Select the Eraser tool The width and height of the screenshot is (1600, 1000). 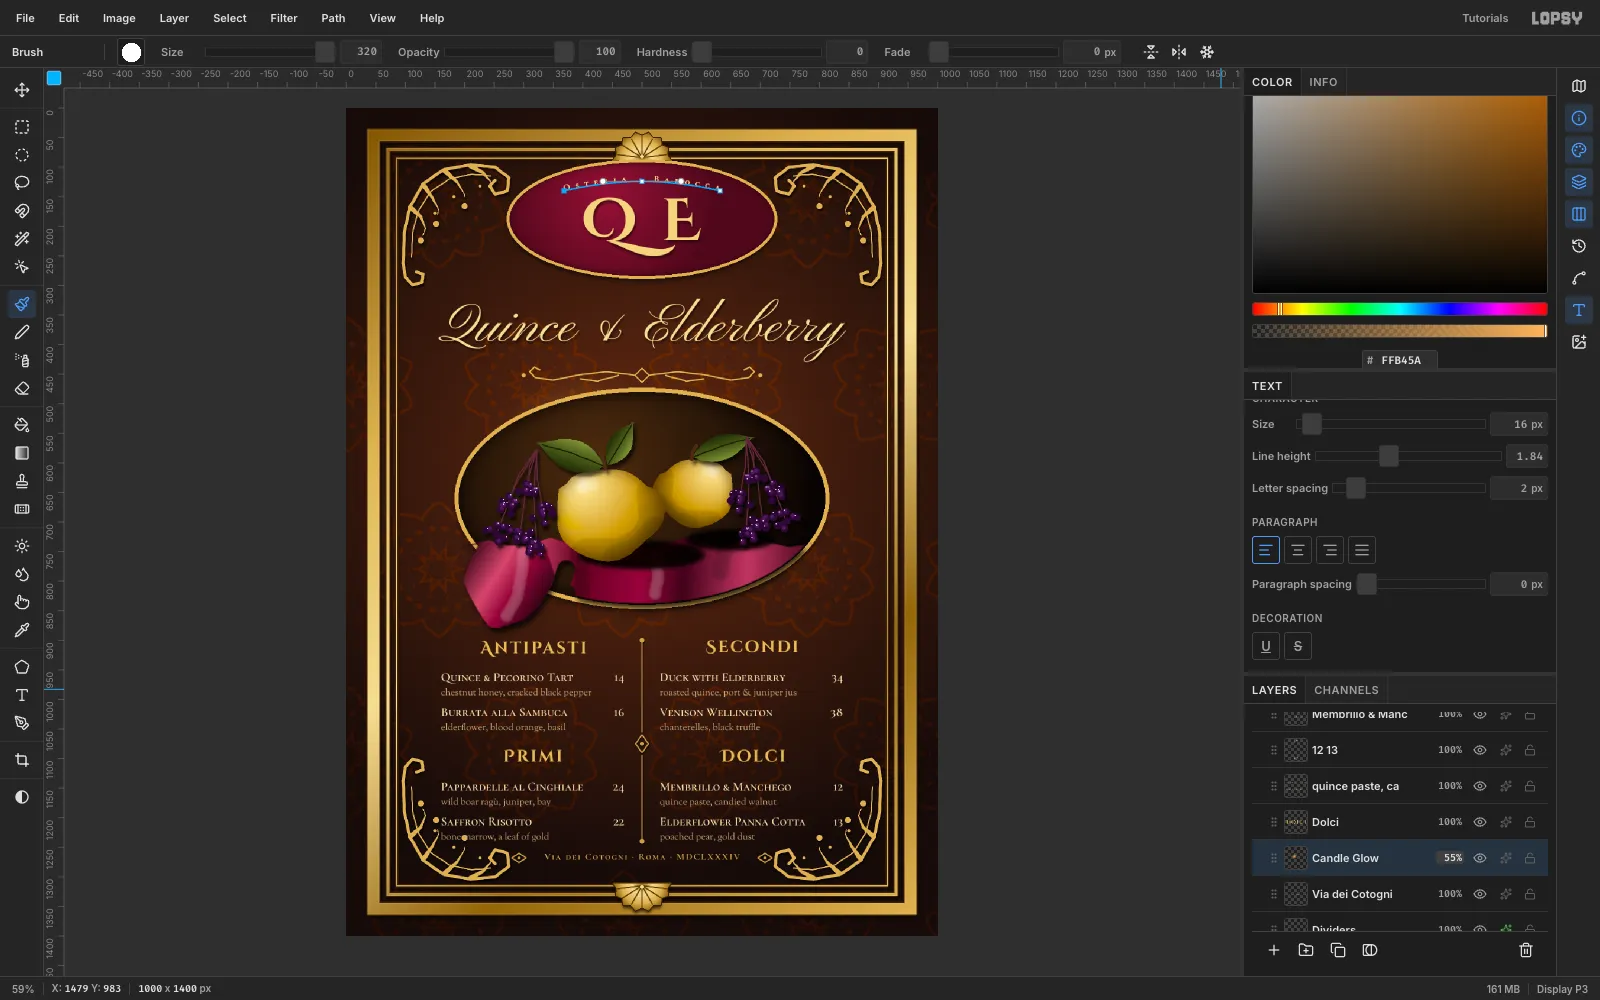coord(22,388)
